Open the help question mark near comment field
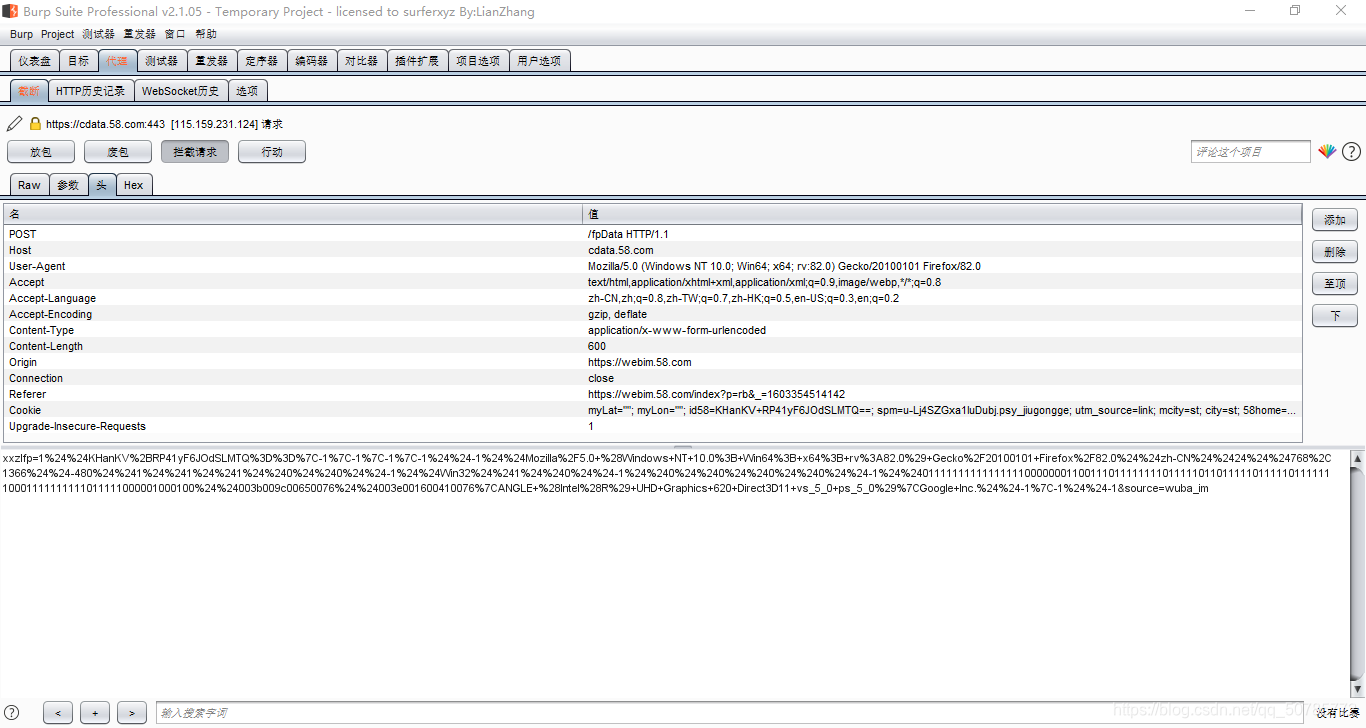The width and height of the screenshot is (1366, 728). pos(1351,152)
